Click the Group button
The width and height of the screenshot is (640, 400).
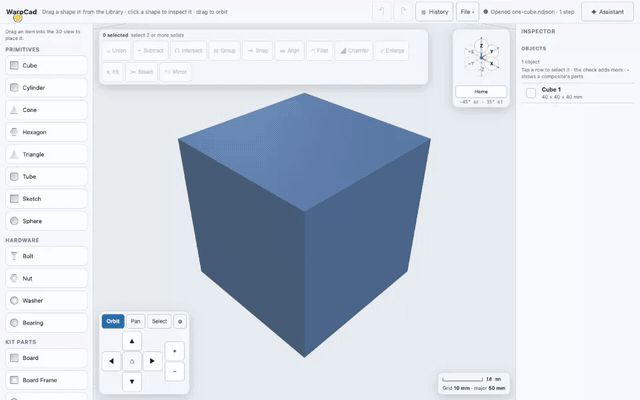(225, 51)
